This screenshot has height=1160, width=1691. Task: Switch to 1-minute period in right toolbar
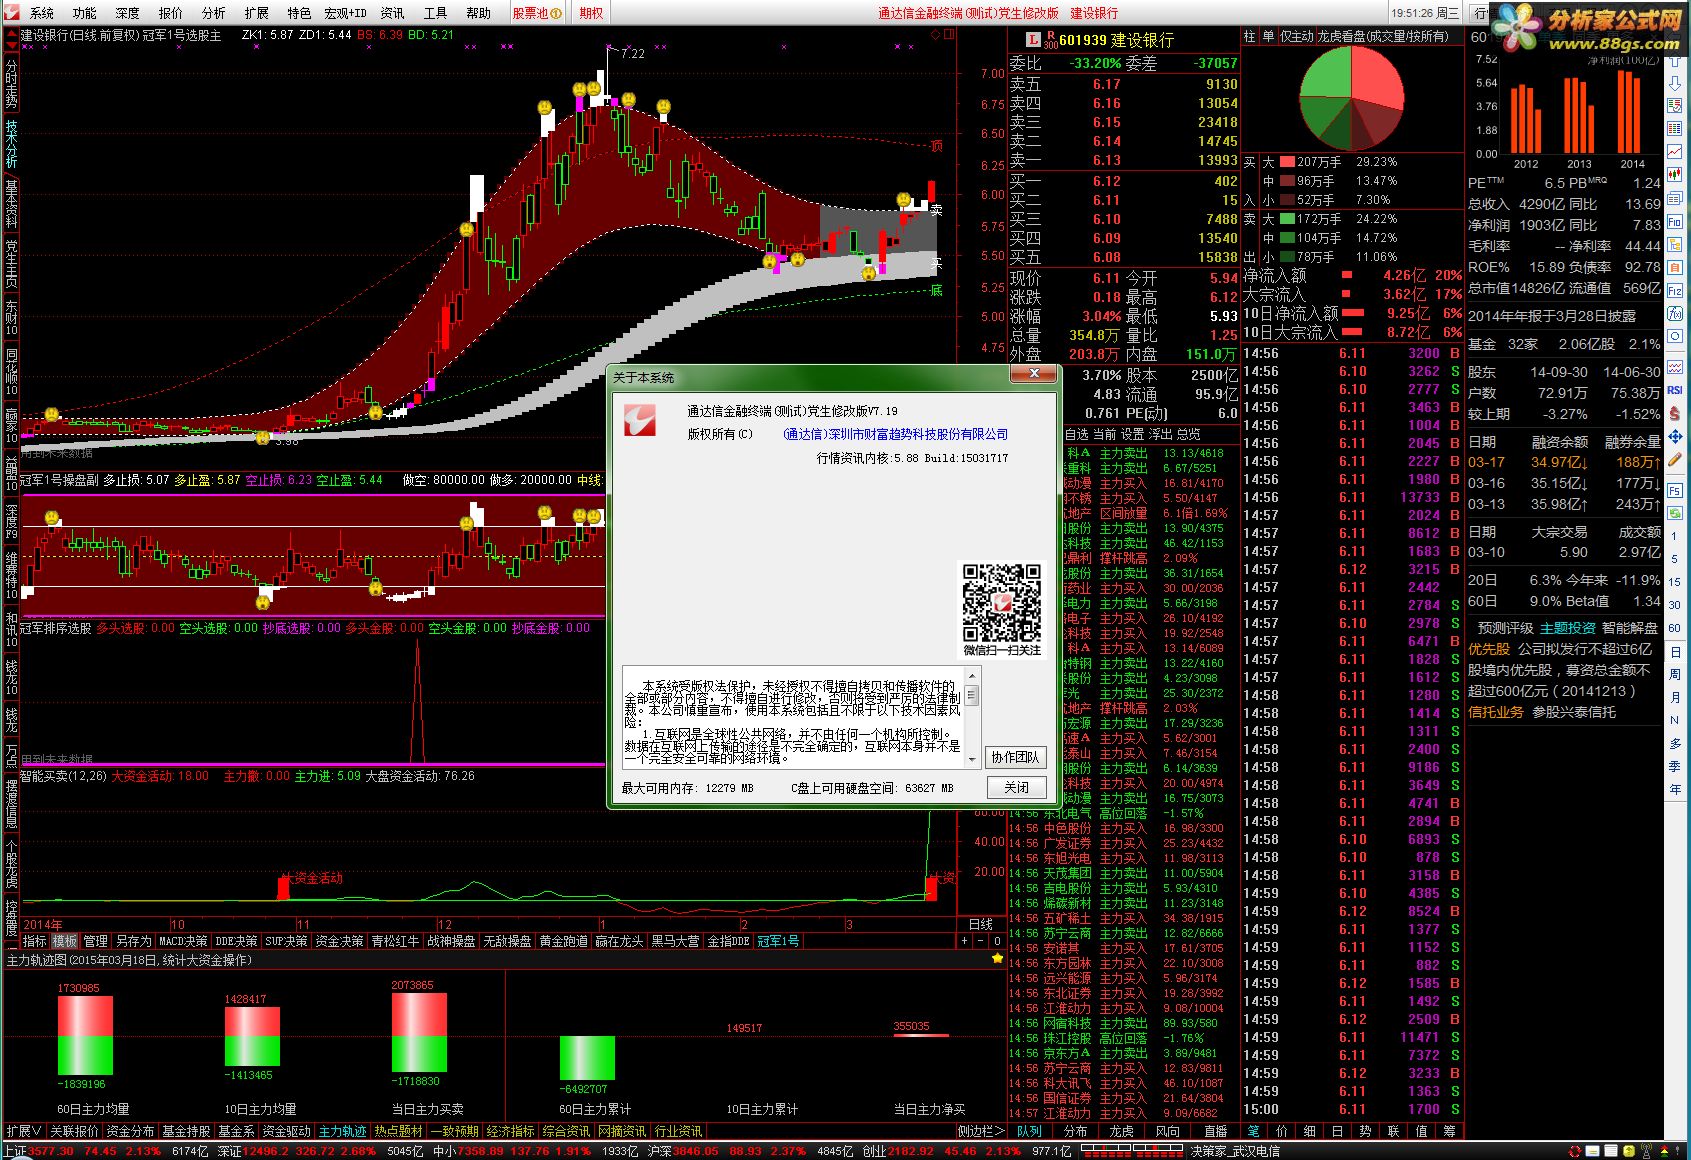click(x=1675, y=536)
